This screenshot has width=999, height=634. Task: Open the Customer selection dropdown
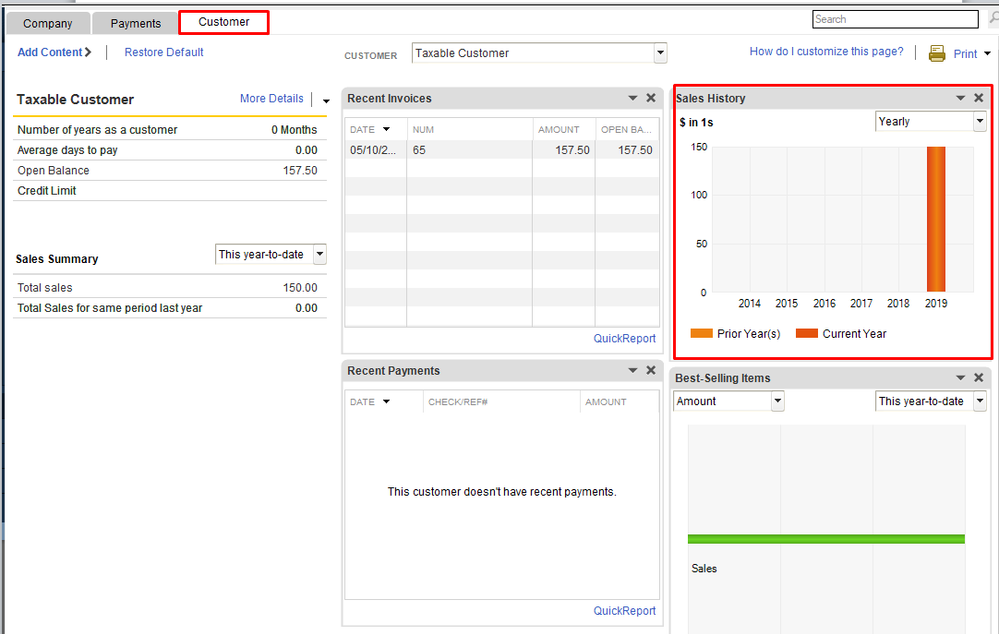660,53
